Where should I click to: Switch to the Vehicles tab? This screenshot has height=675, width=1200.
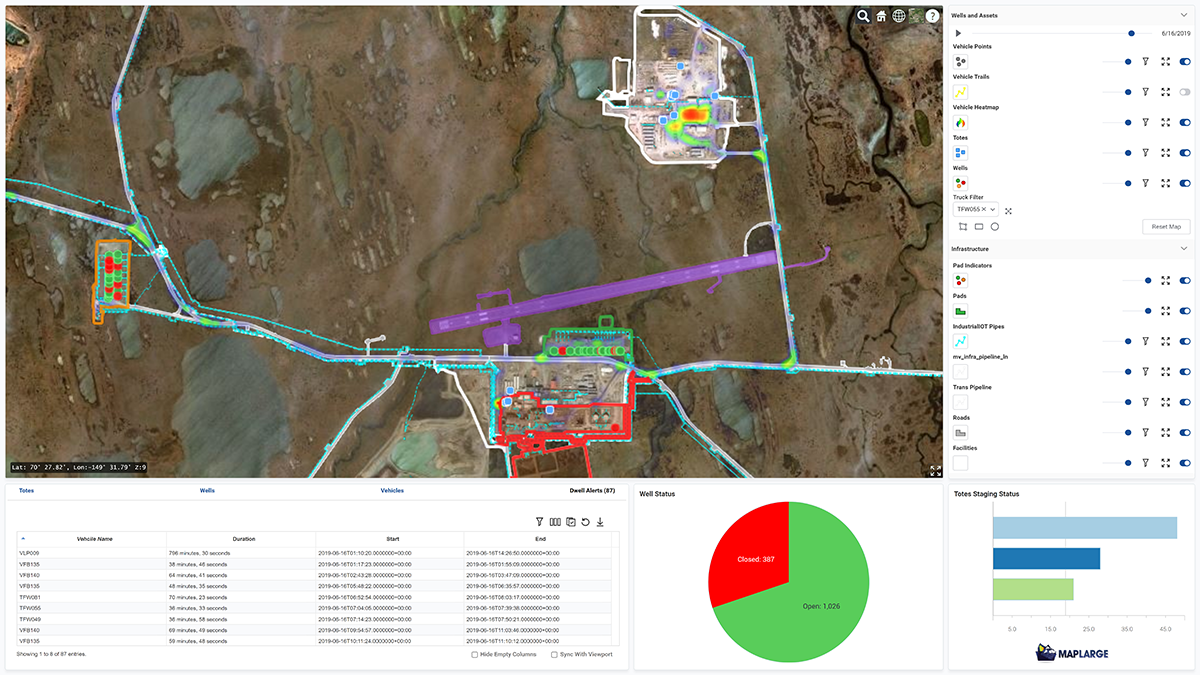tap(392, 491)
